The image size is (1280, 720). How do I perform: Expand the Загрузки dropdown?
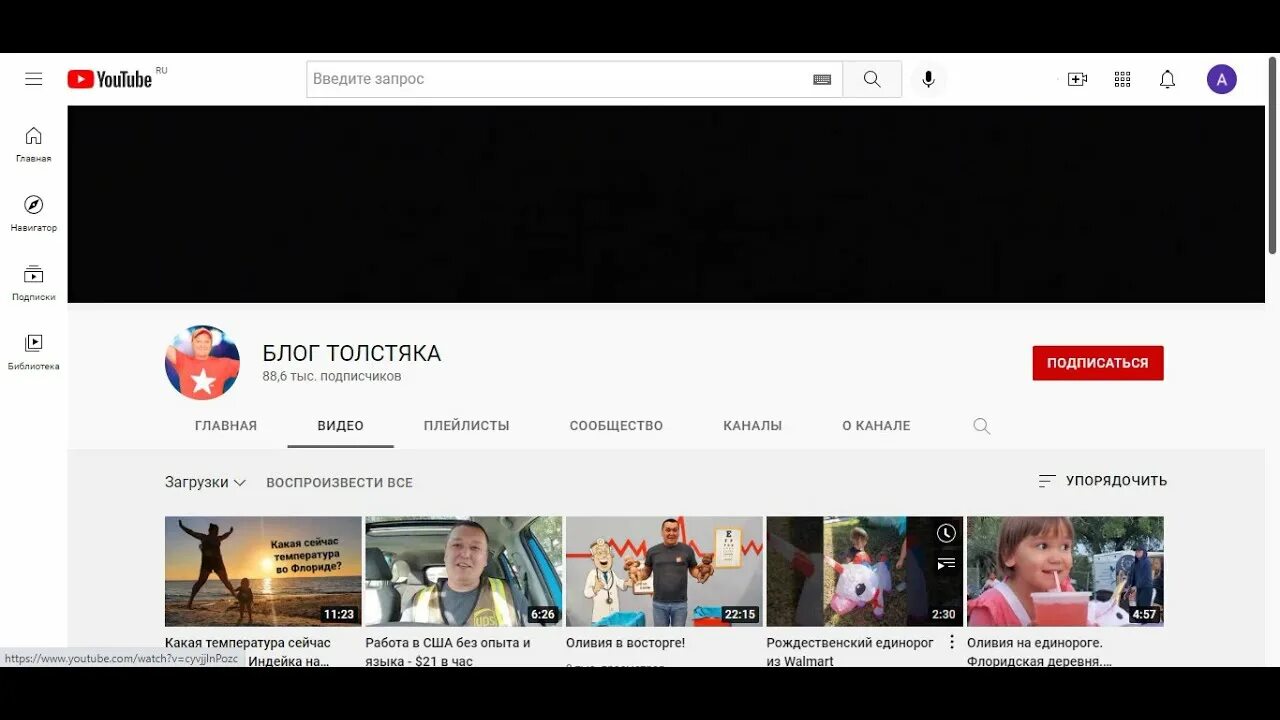pyautogui.click(x=205, y=482)
